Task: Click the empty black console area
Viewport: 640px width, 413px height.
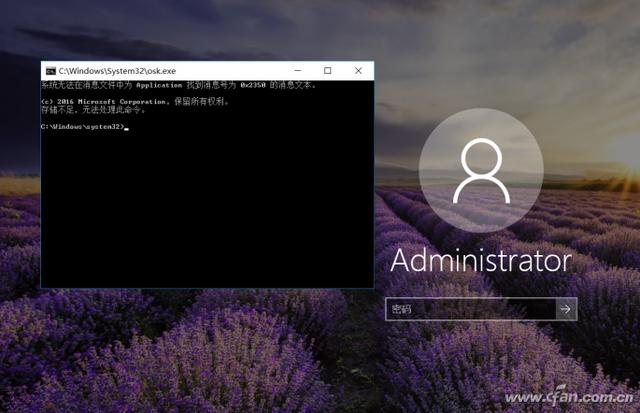Action: coord(207,208)
